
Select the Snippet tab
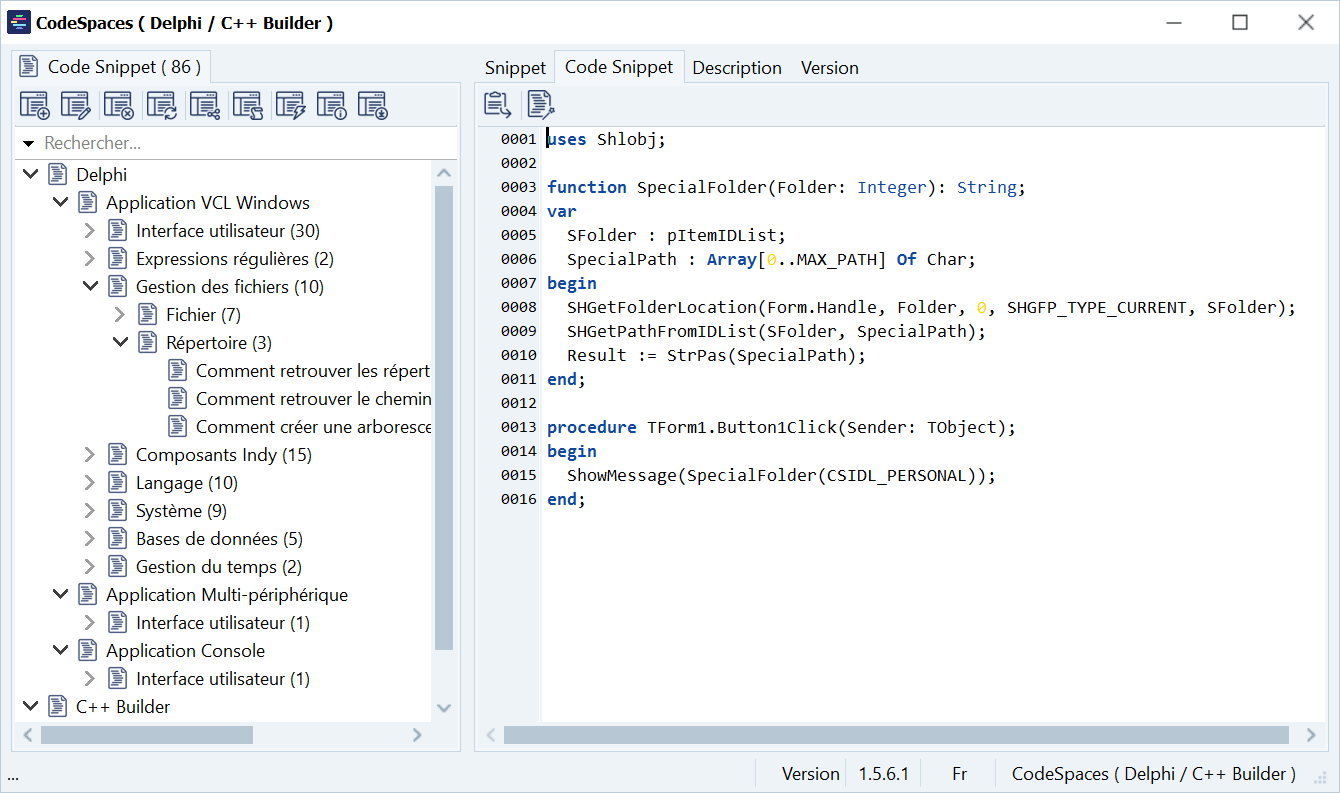coord(515,68)
